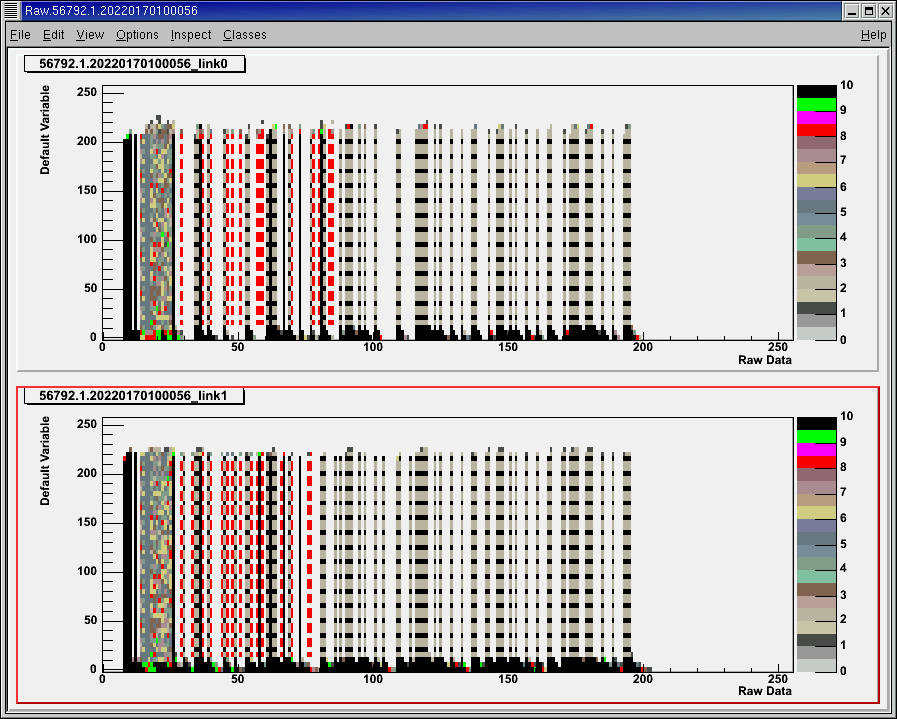Click "Default Variable" axis title in lower plot
The width and height of the screenshot is (897, 719).
click(x=46, y=462)
